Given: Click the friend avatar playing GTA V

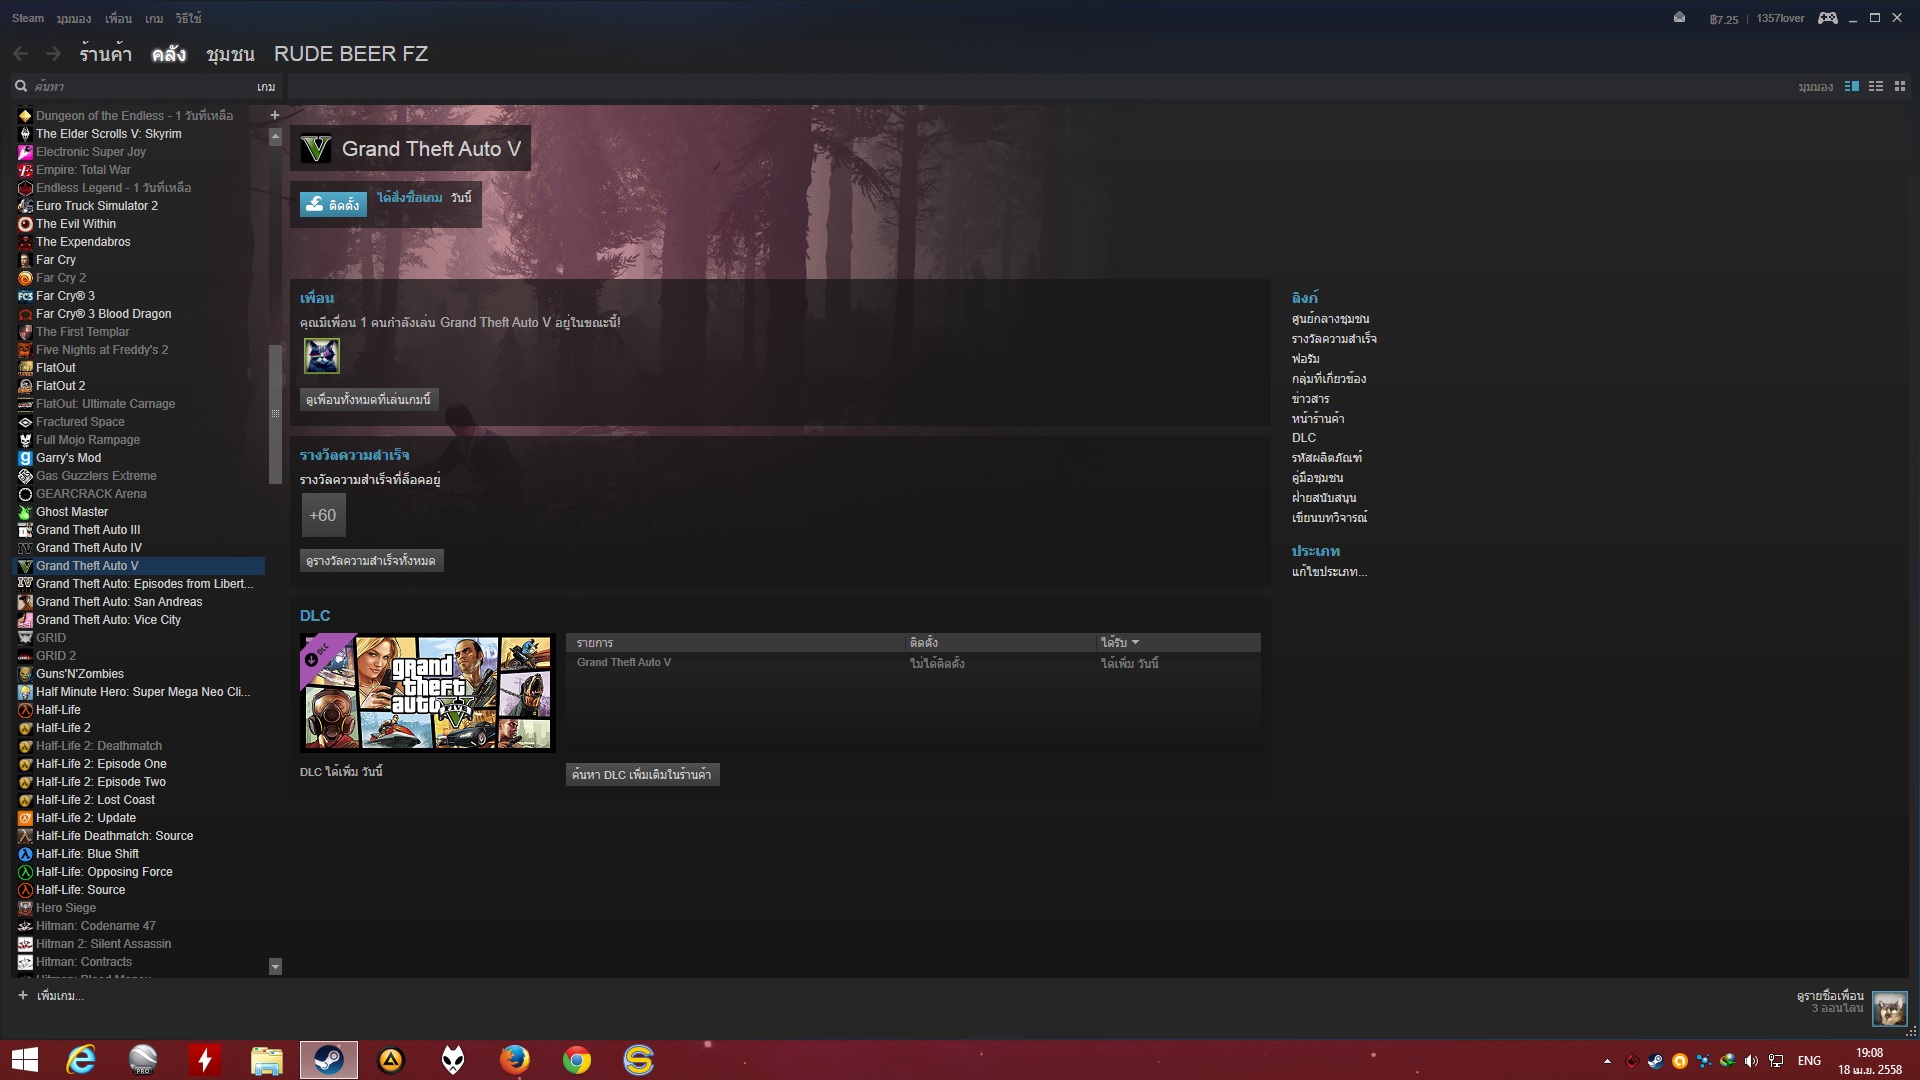Looking at the screenshot, I should tap(321, 356).
